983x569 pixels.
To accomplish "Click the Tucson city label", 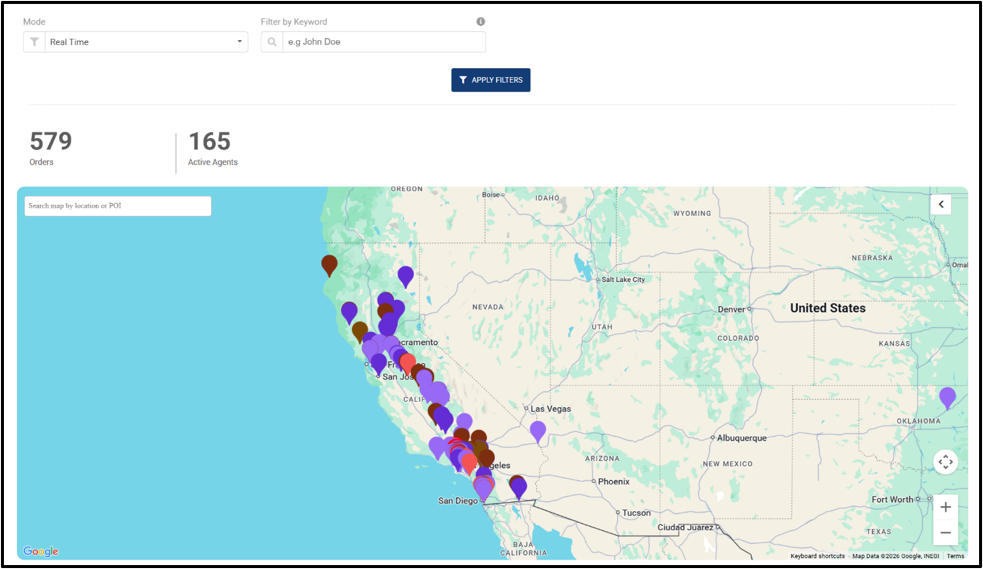I will pos(636,513).
